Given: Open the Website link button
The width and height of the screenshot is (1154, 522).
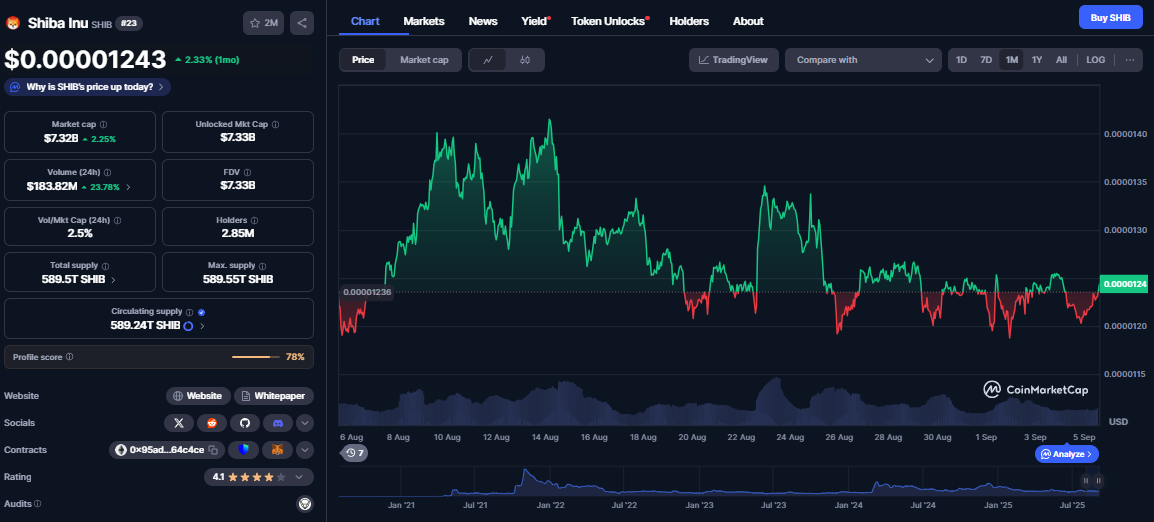Looking at the screenshot, I should point(198,396).
